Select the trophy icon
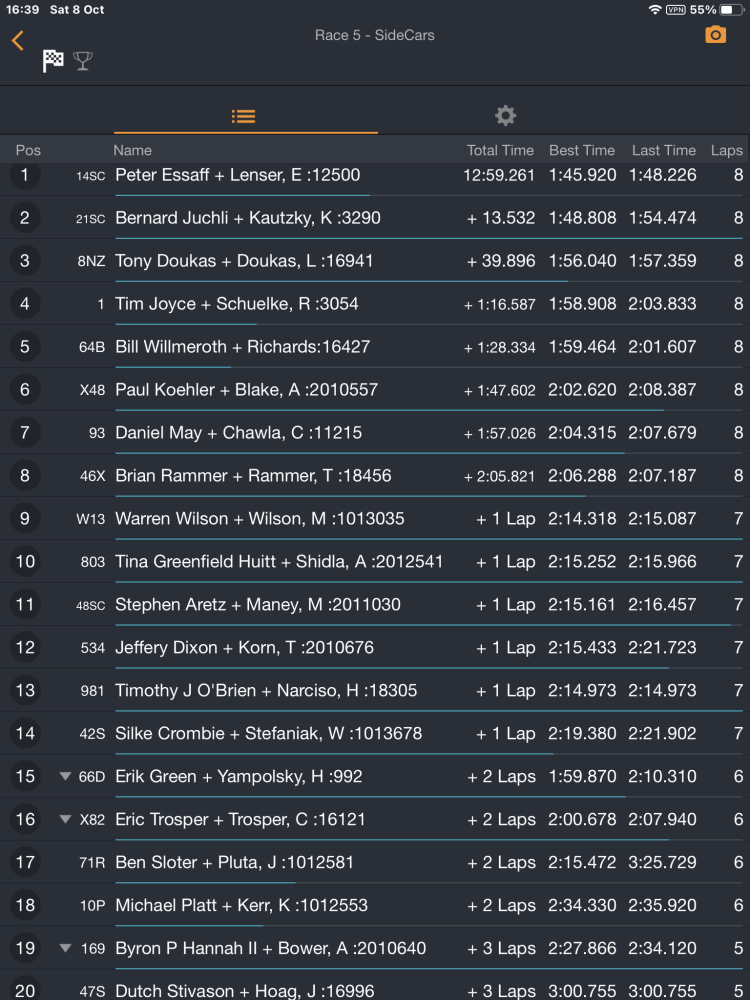 point(83,61)
